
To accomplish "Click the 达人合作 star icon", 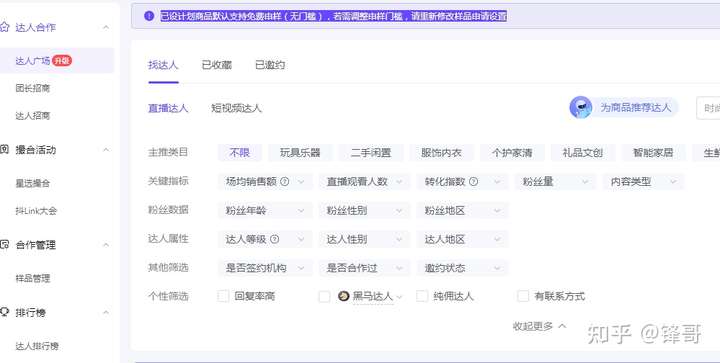I will 5,27.
